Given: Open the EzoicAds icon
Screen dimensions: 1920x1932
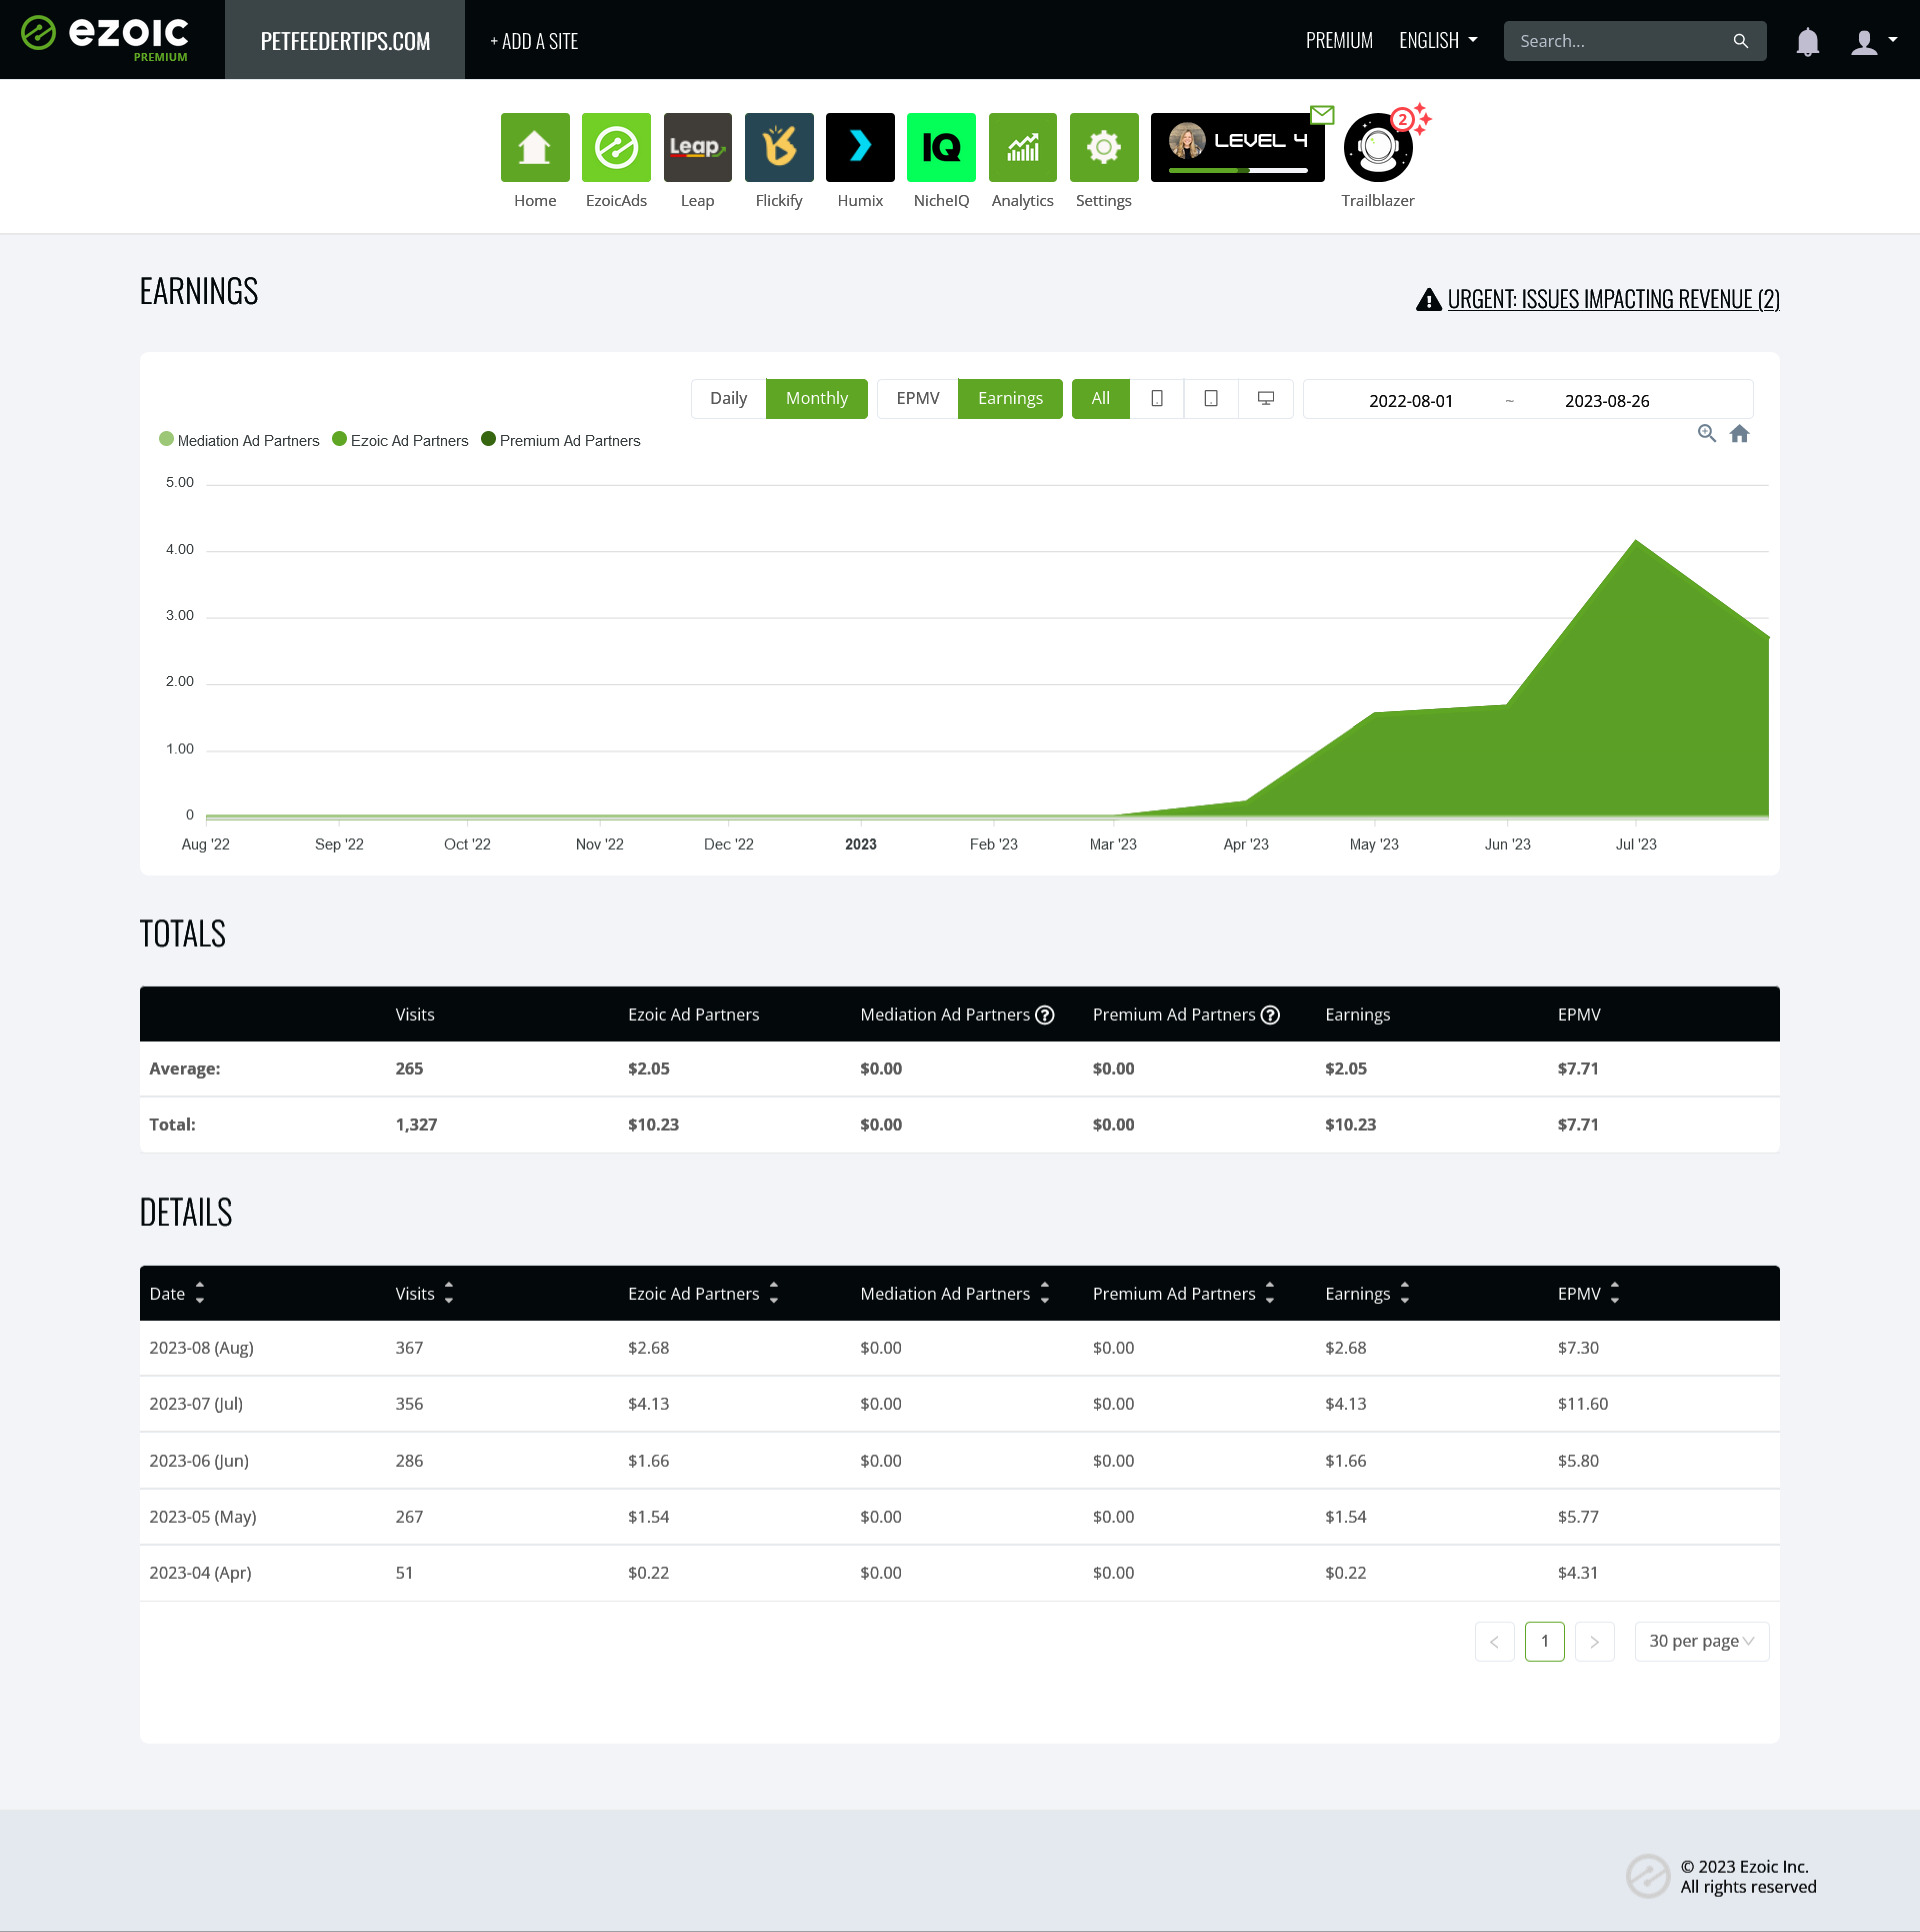Looking at the screenshot, I should pyautogui.click(x=616, y=147).
